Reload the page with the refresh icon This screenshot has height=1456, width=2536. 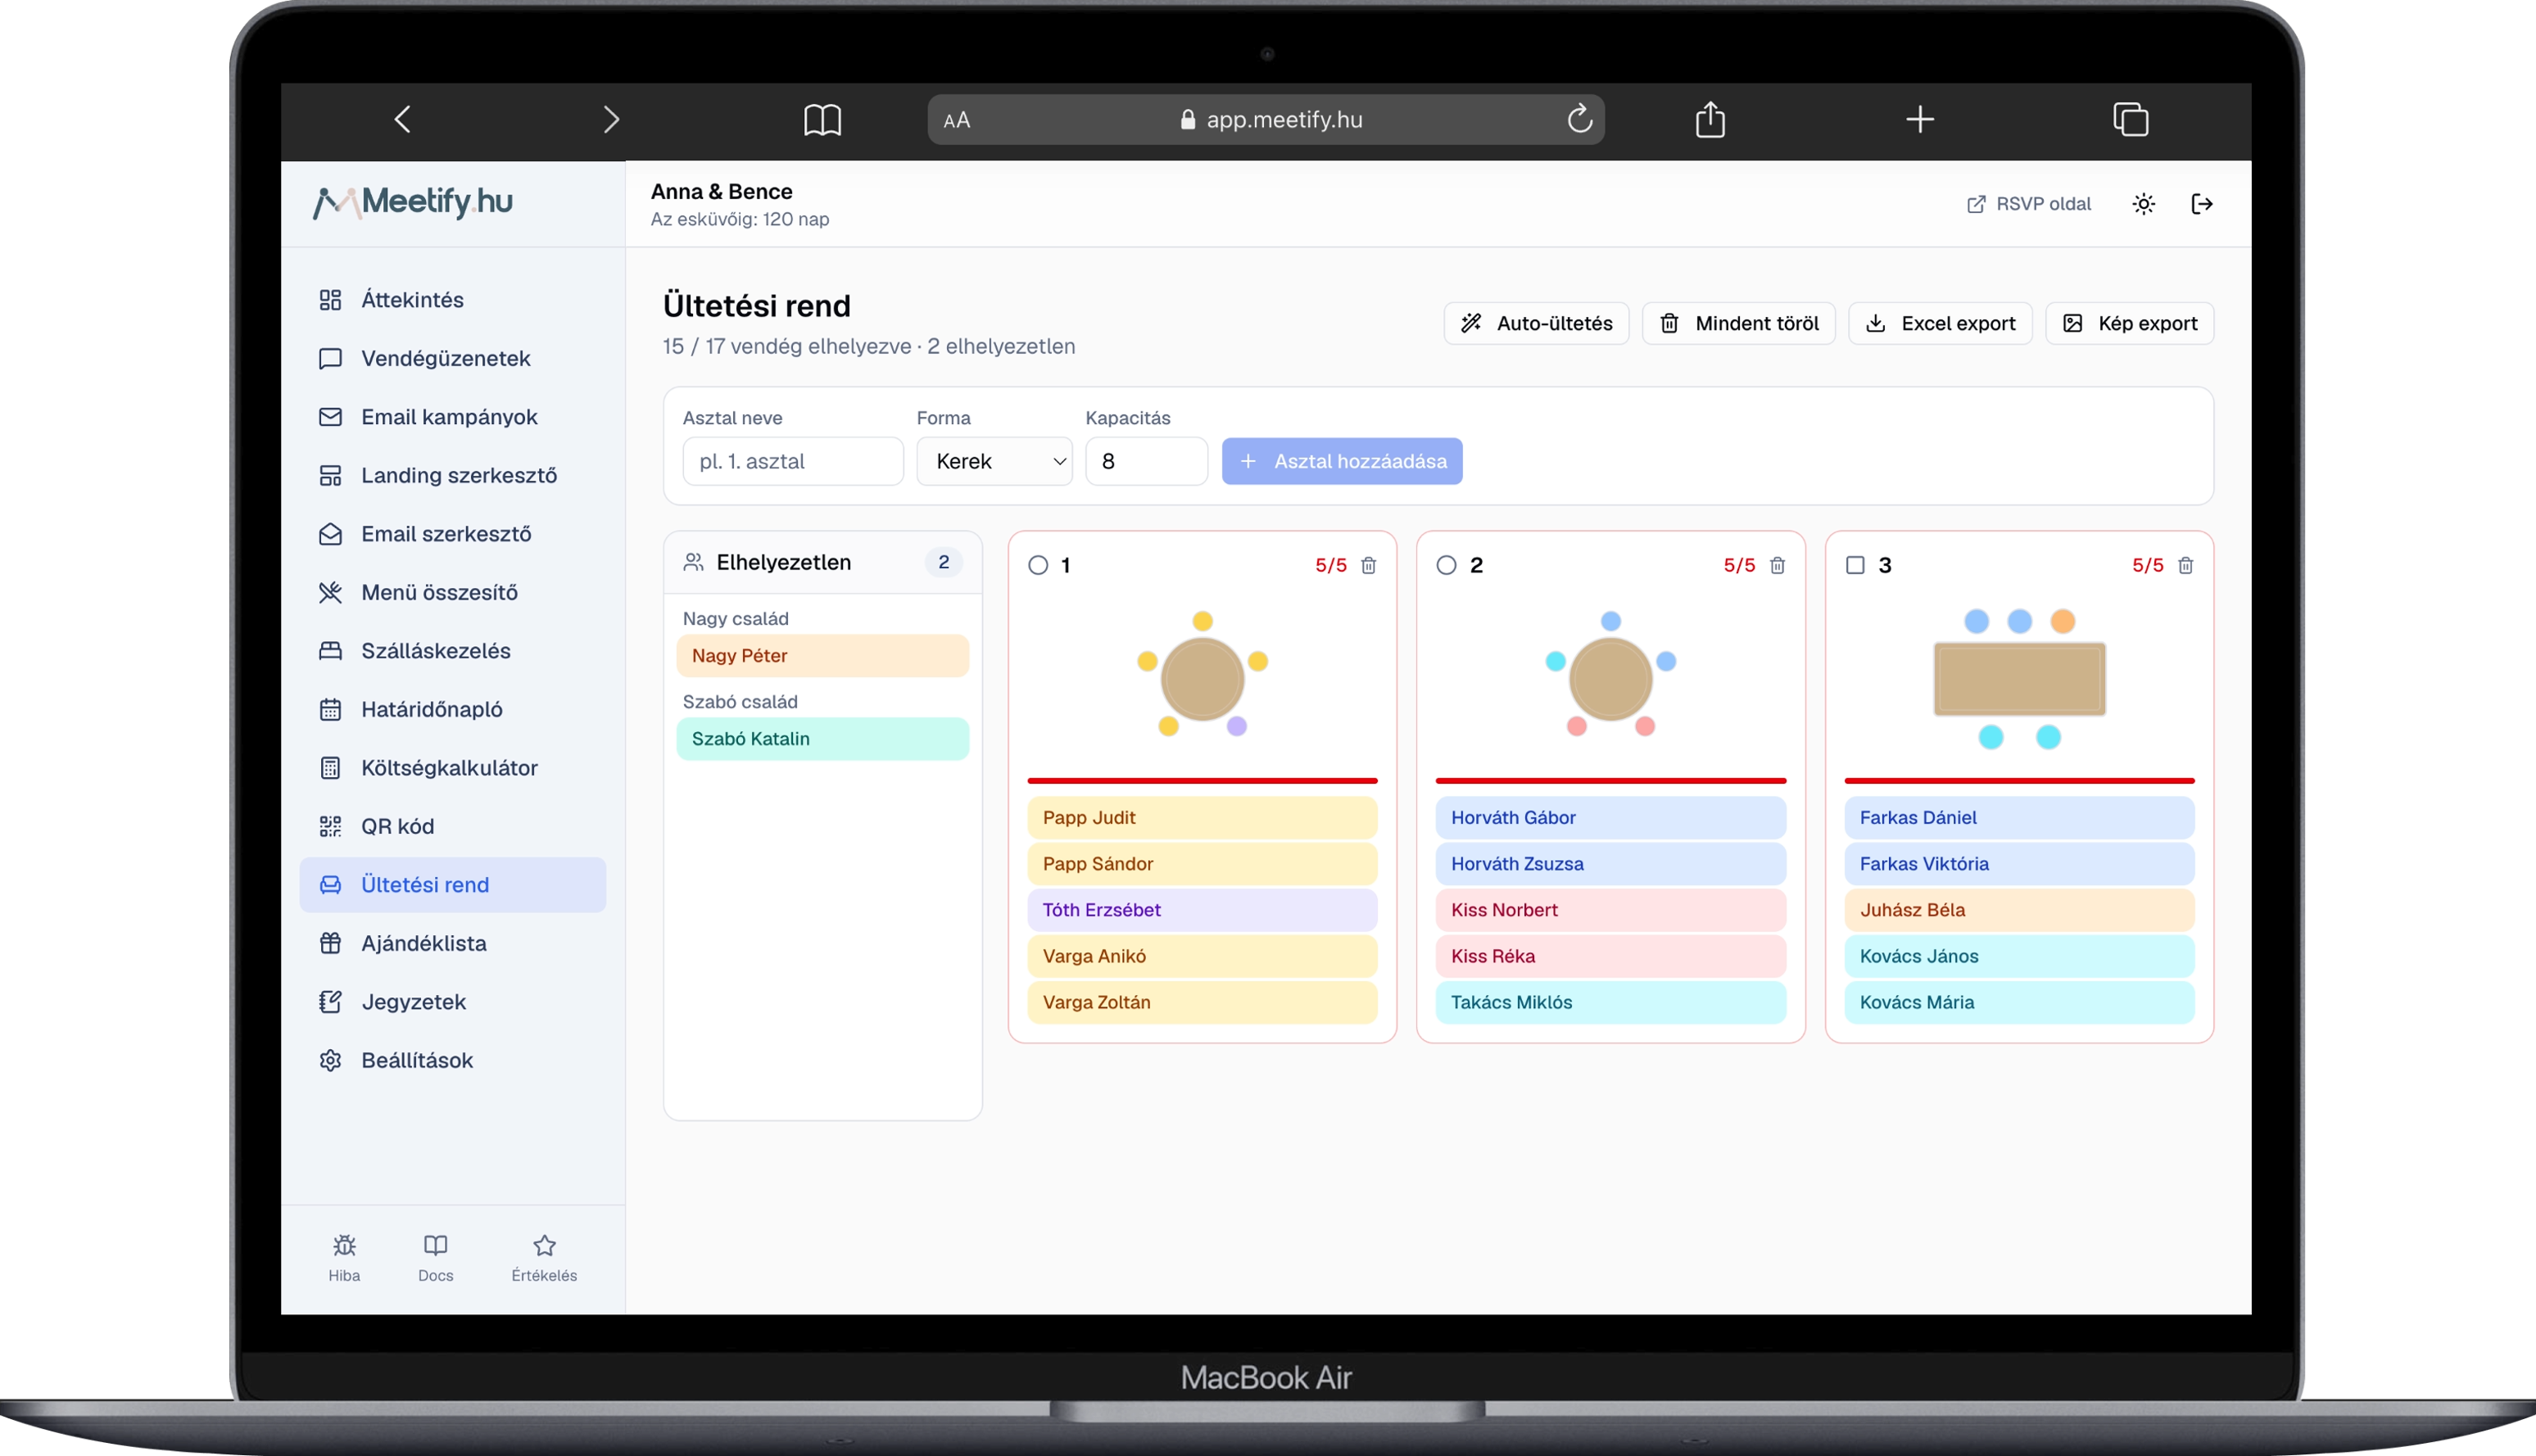(x=1579, y=119)
